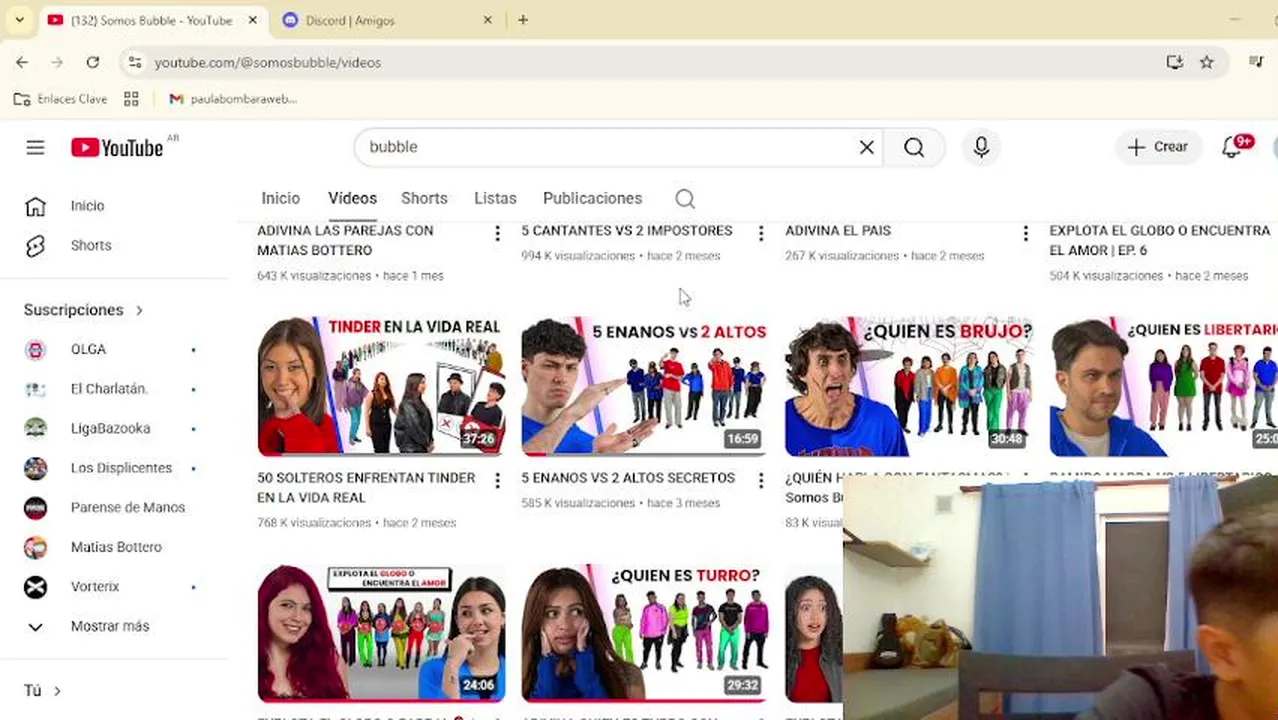The width and height of the screenshot is (1278, 720).
Task: Search within the channel magnifier icon
Action: pos(685,199)
